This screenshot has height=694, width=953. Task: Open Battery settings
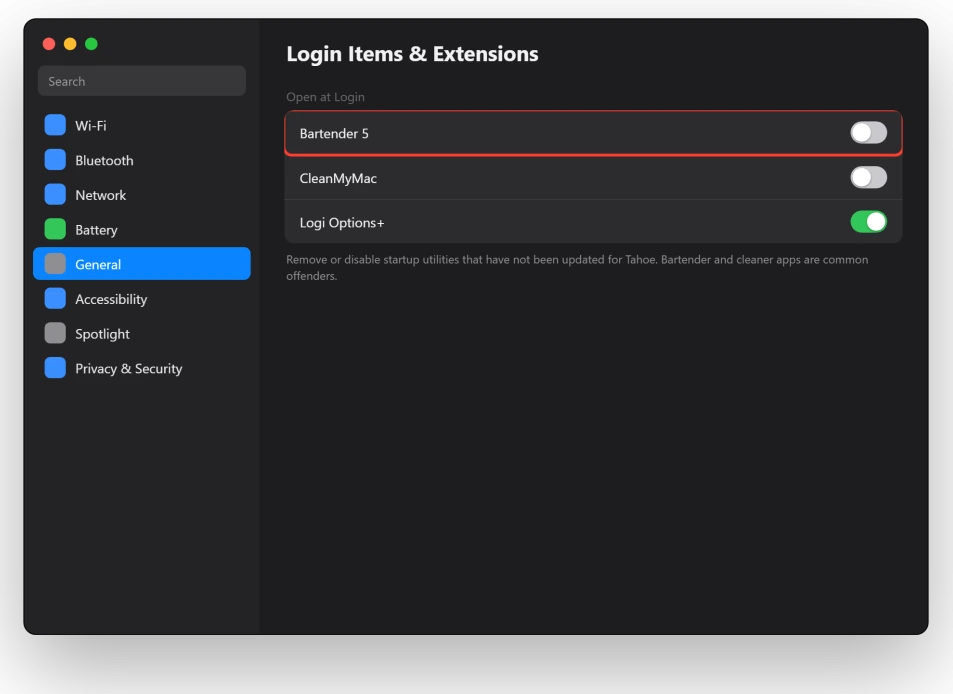(x=142, y=229)
